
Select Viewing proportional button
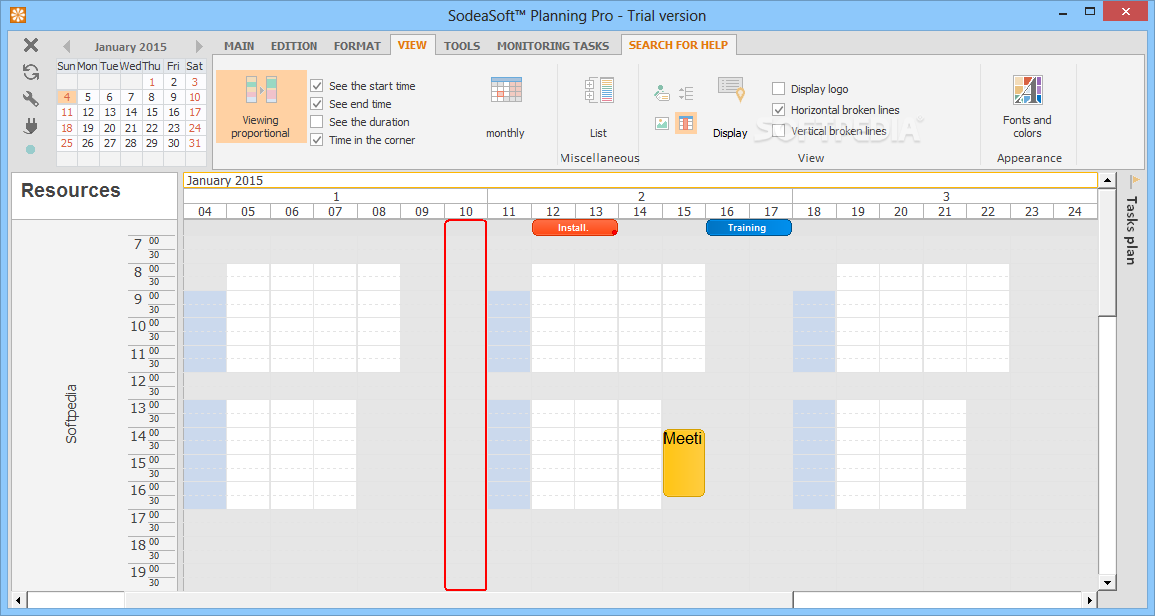tap(260, 107)
